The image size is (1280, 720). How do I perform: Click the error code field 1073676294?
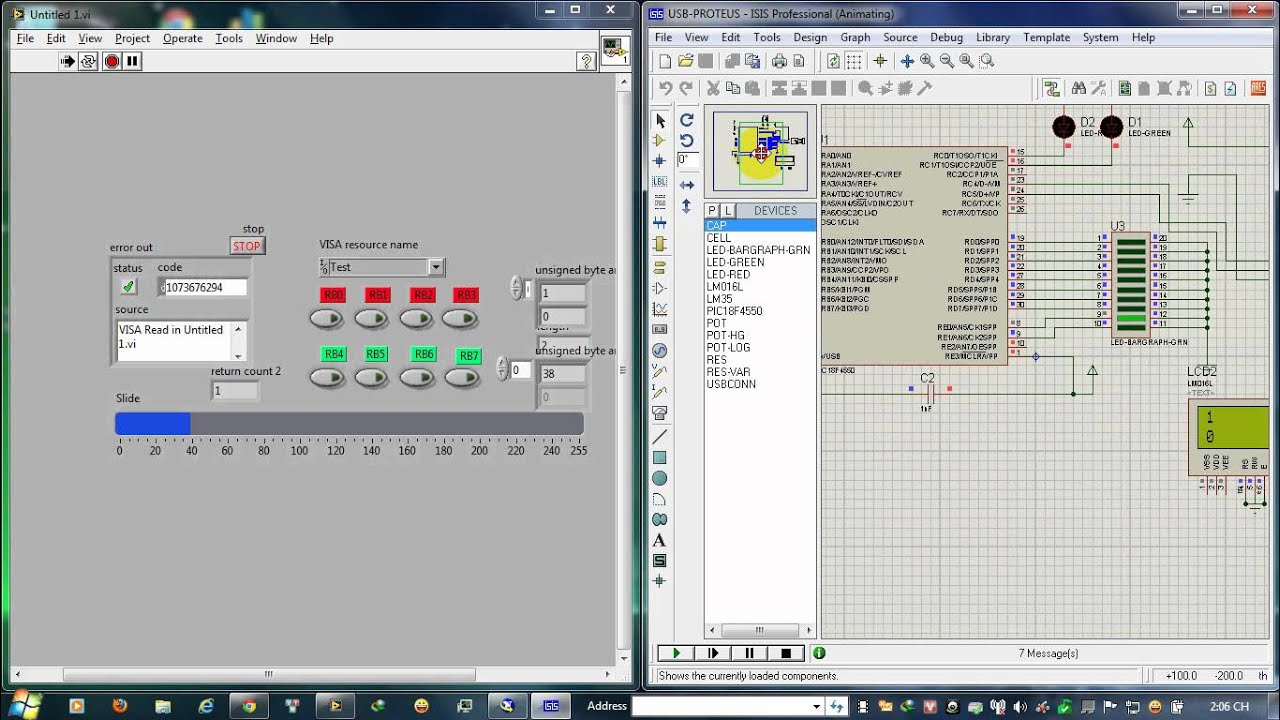pos(204,287)
